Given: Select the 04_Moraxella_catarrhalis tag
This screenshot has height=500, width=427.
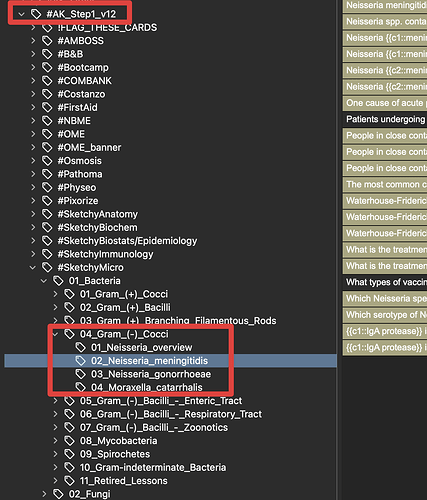Looking at the screenshot, I should [x=147, y=387].
